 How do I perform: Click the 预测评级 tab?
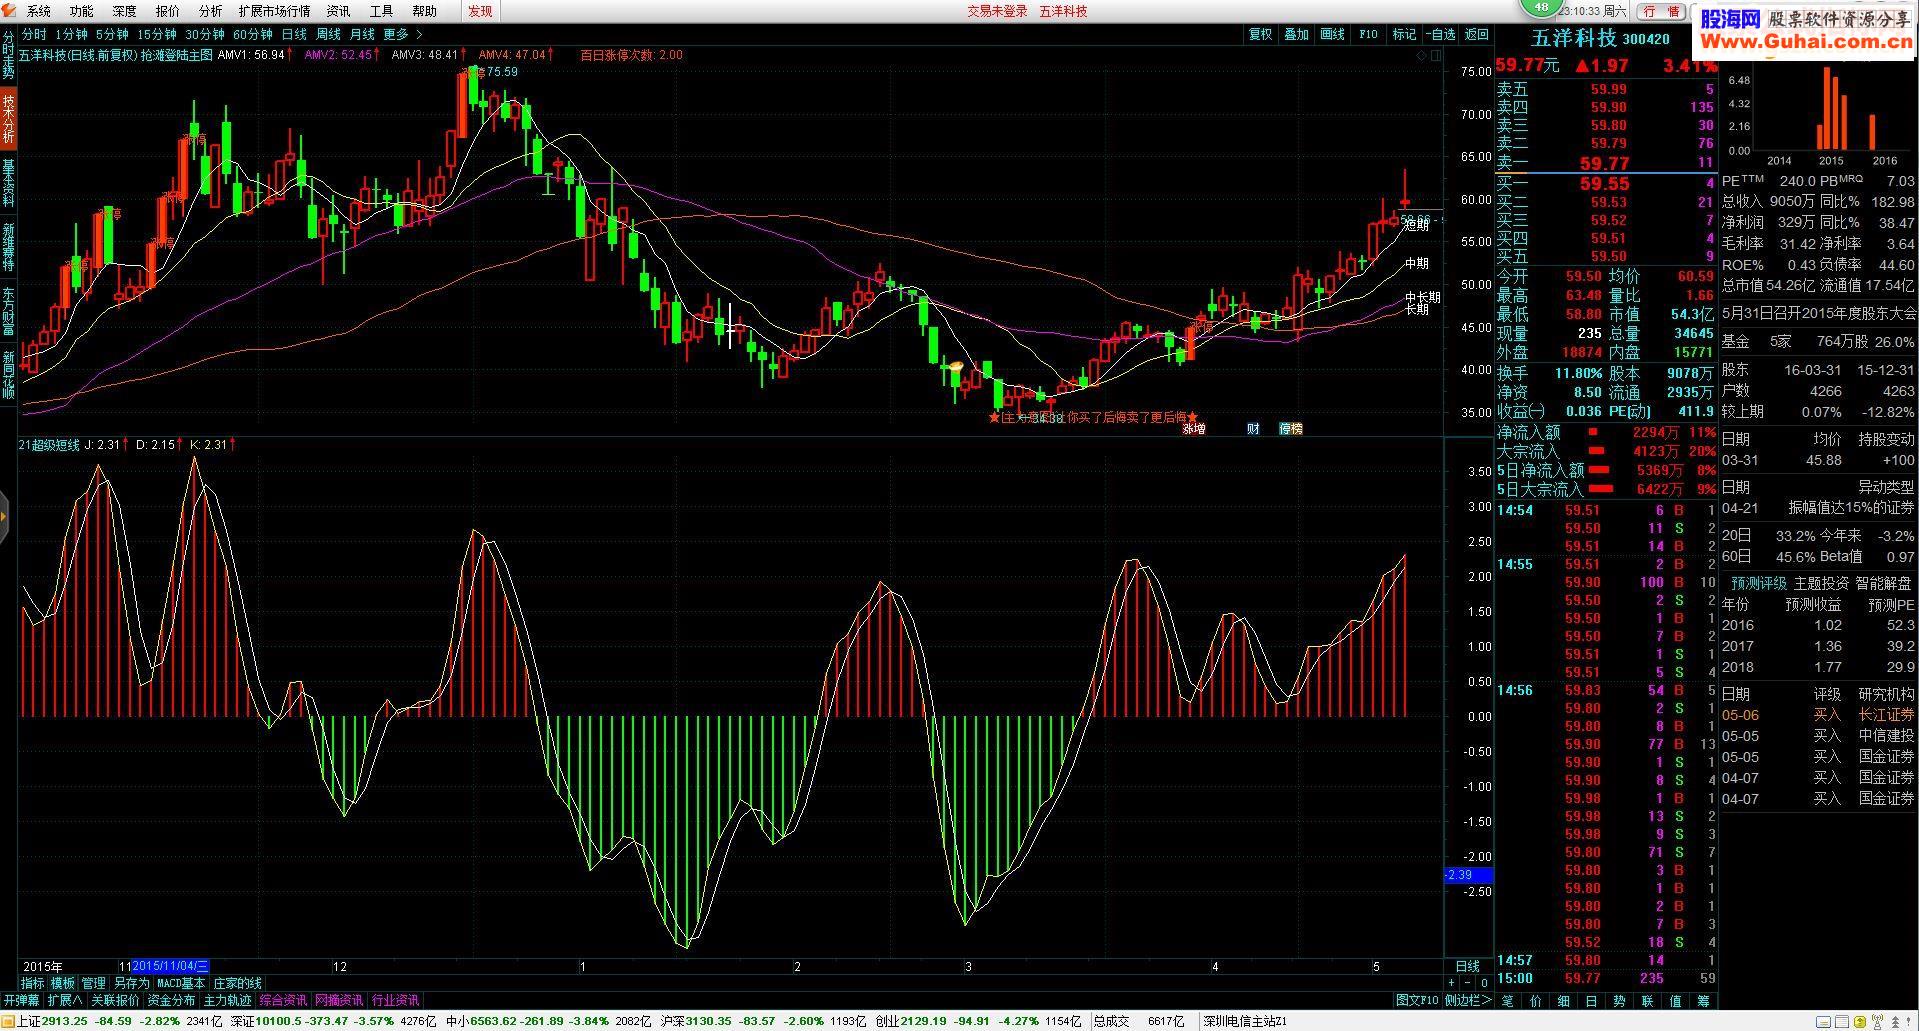pos(1758,583)
